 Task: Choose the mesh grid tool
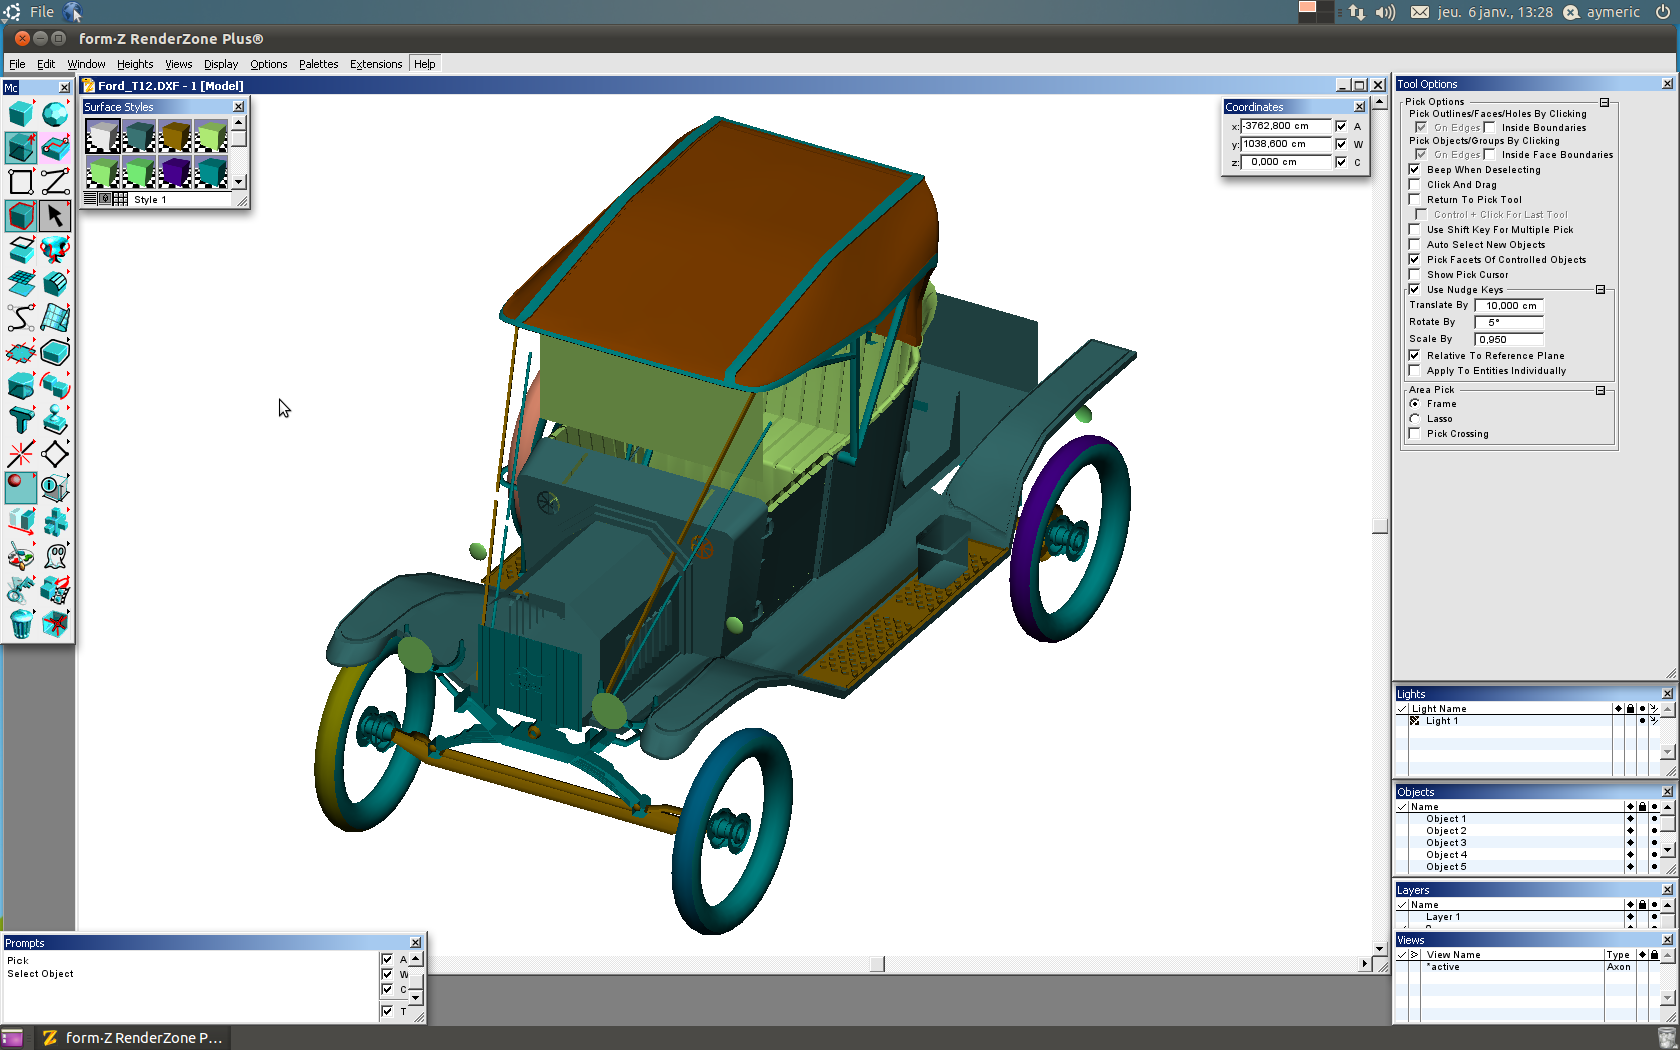[21, 283]
